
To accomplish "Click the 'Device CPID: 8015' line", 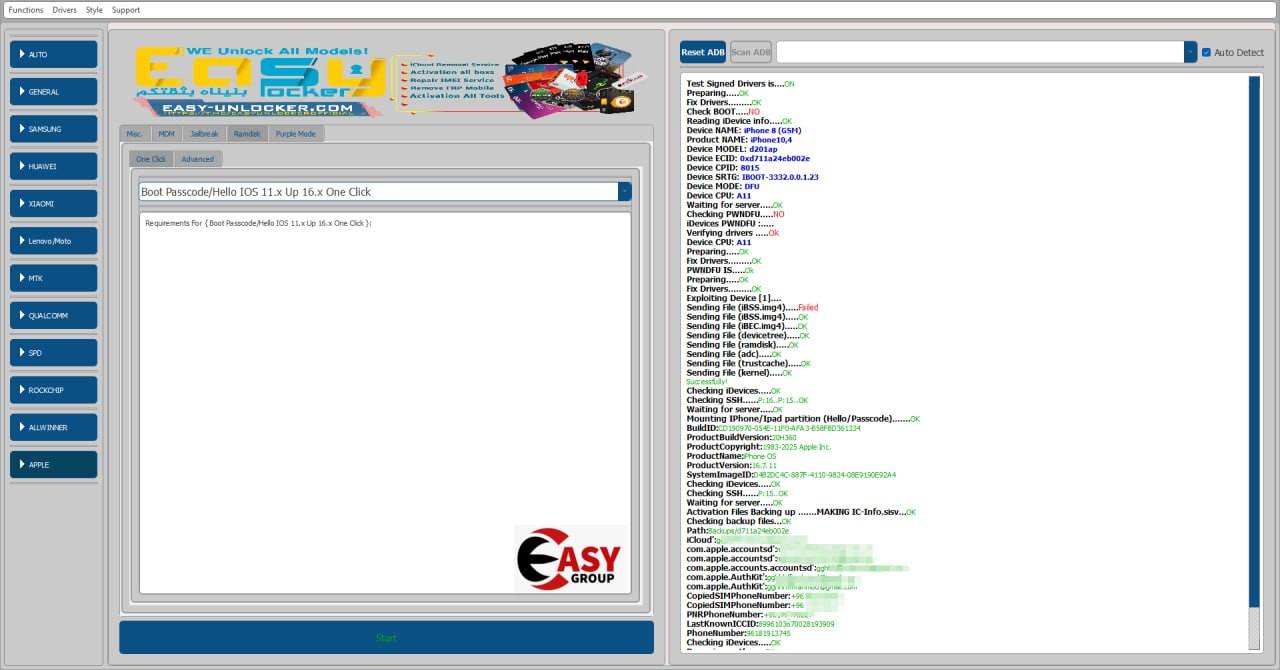I will point(723,168).
